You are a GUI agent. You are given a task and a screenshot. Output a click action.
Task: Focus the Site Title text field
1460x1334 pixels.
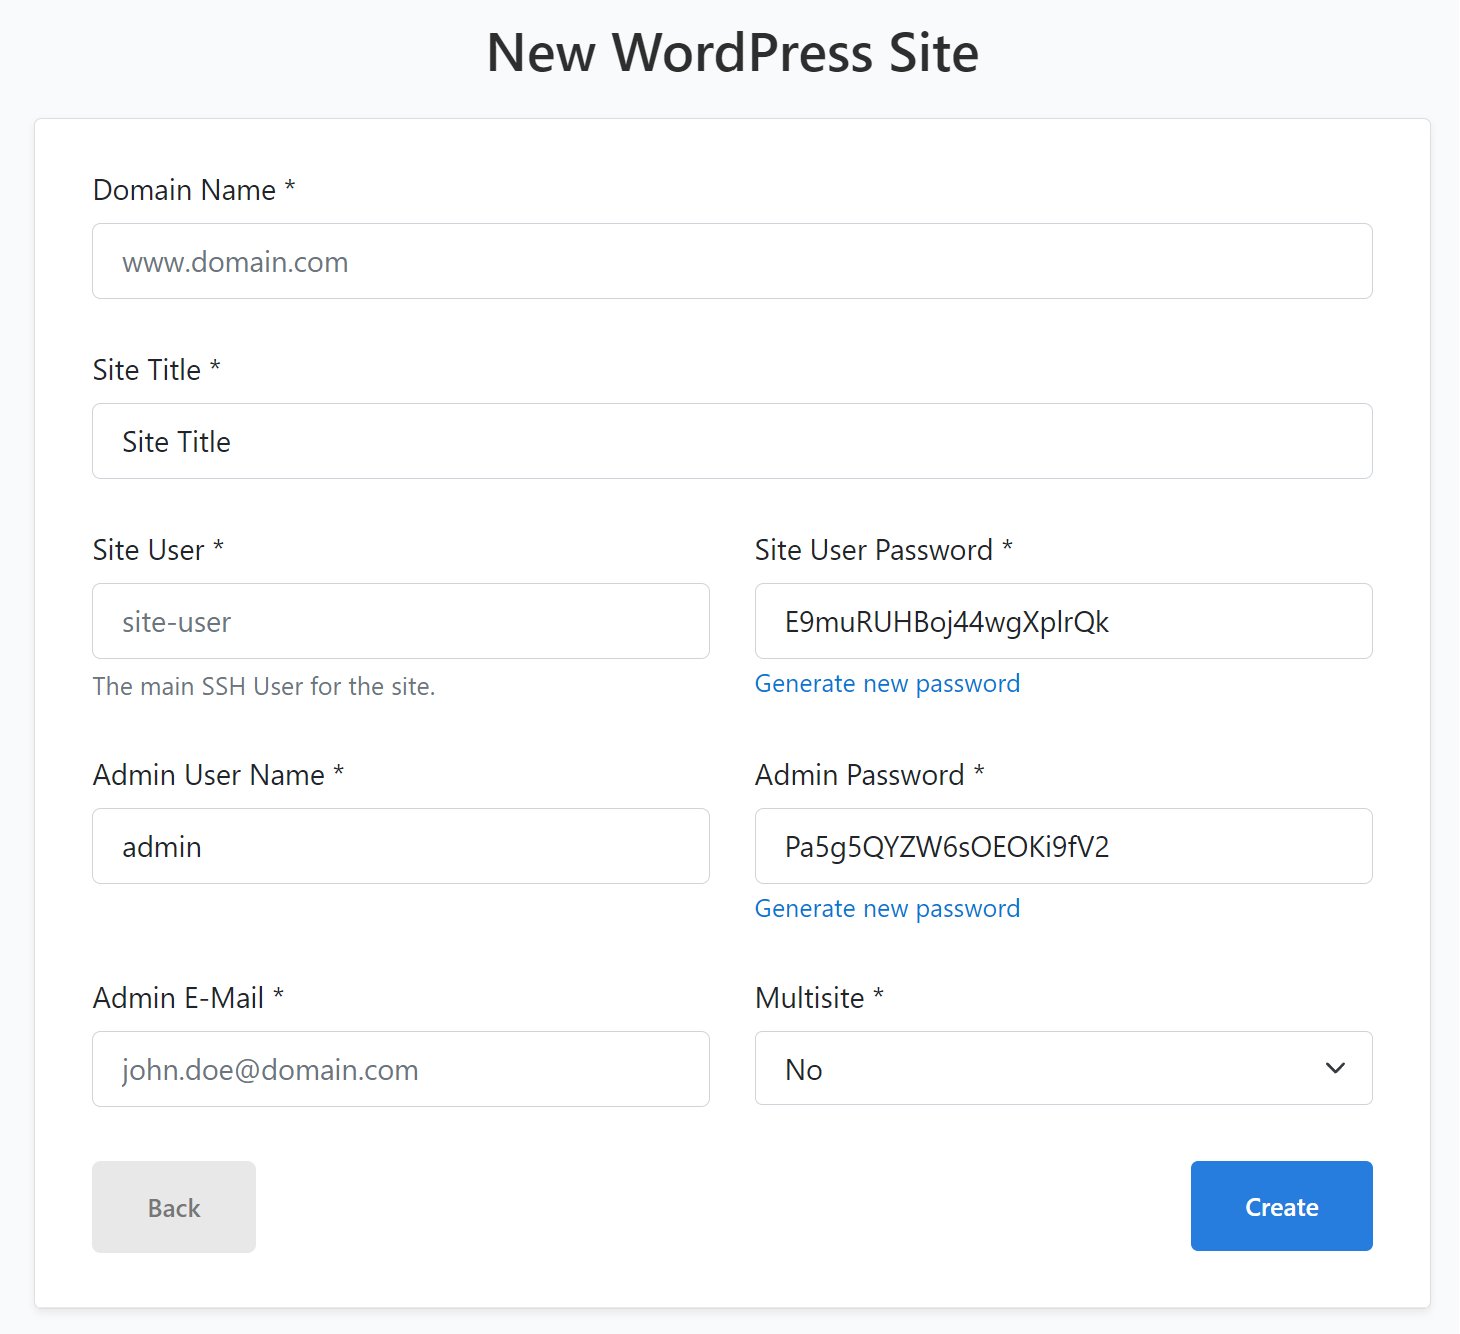[x=732, y=441]
